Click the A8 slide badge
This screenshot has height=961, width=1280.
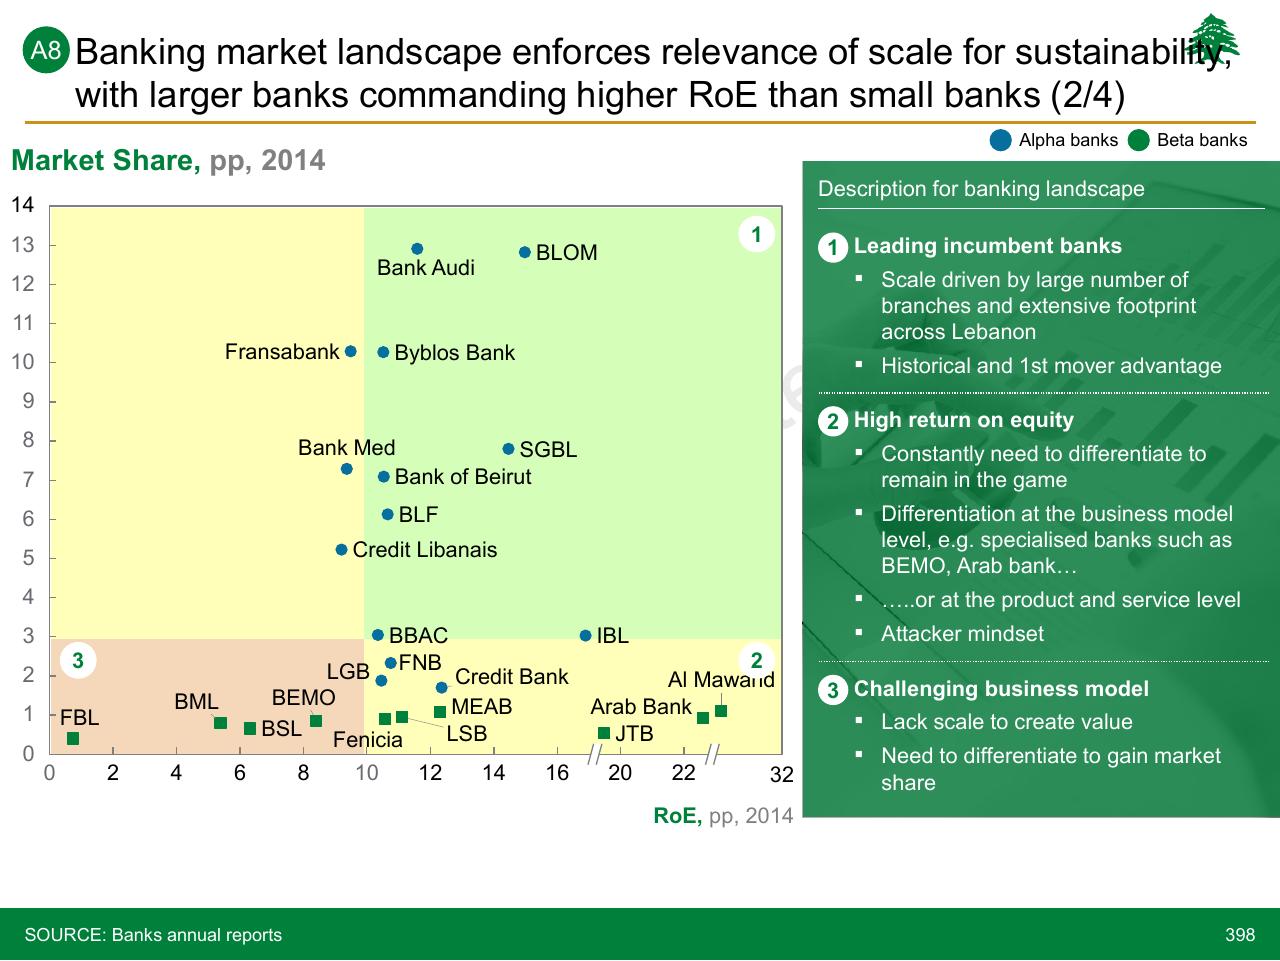[46, 52]
